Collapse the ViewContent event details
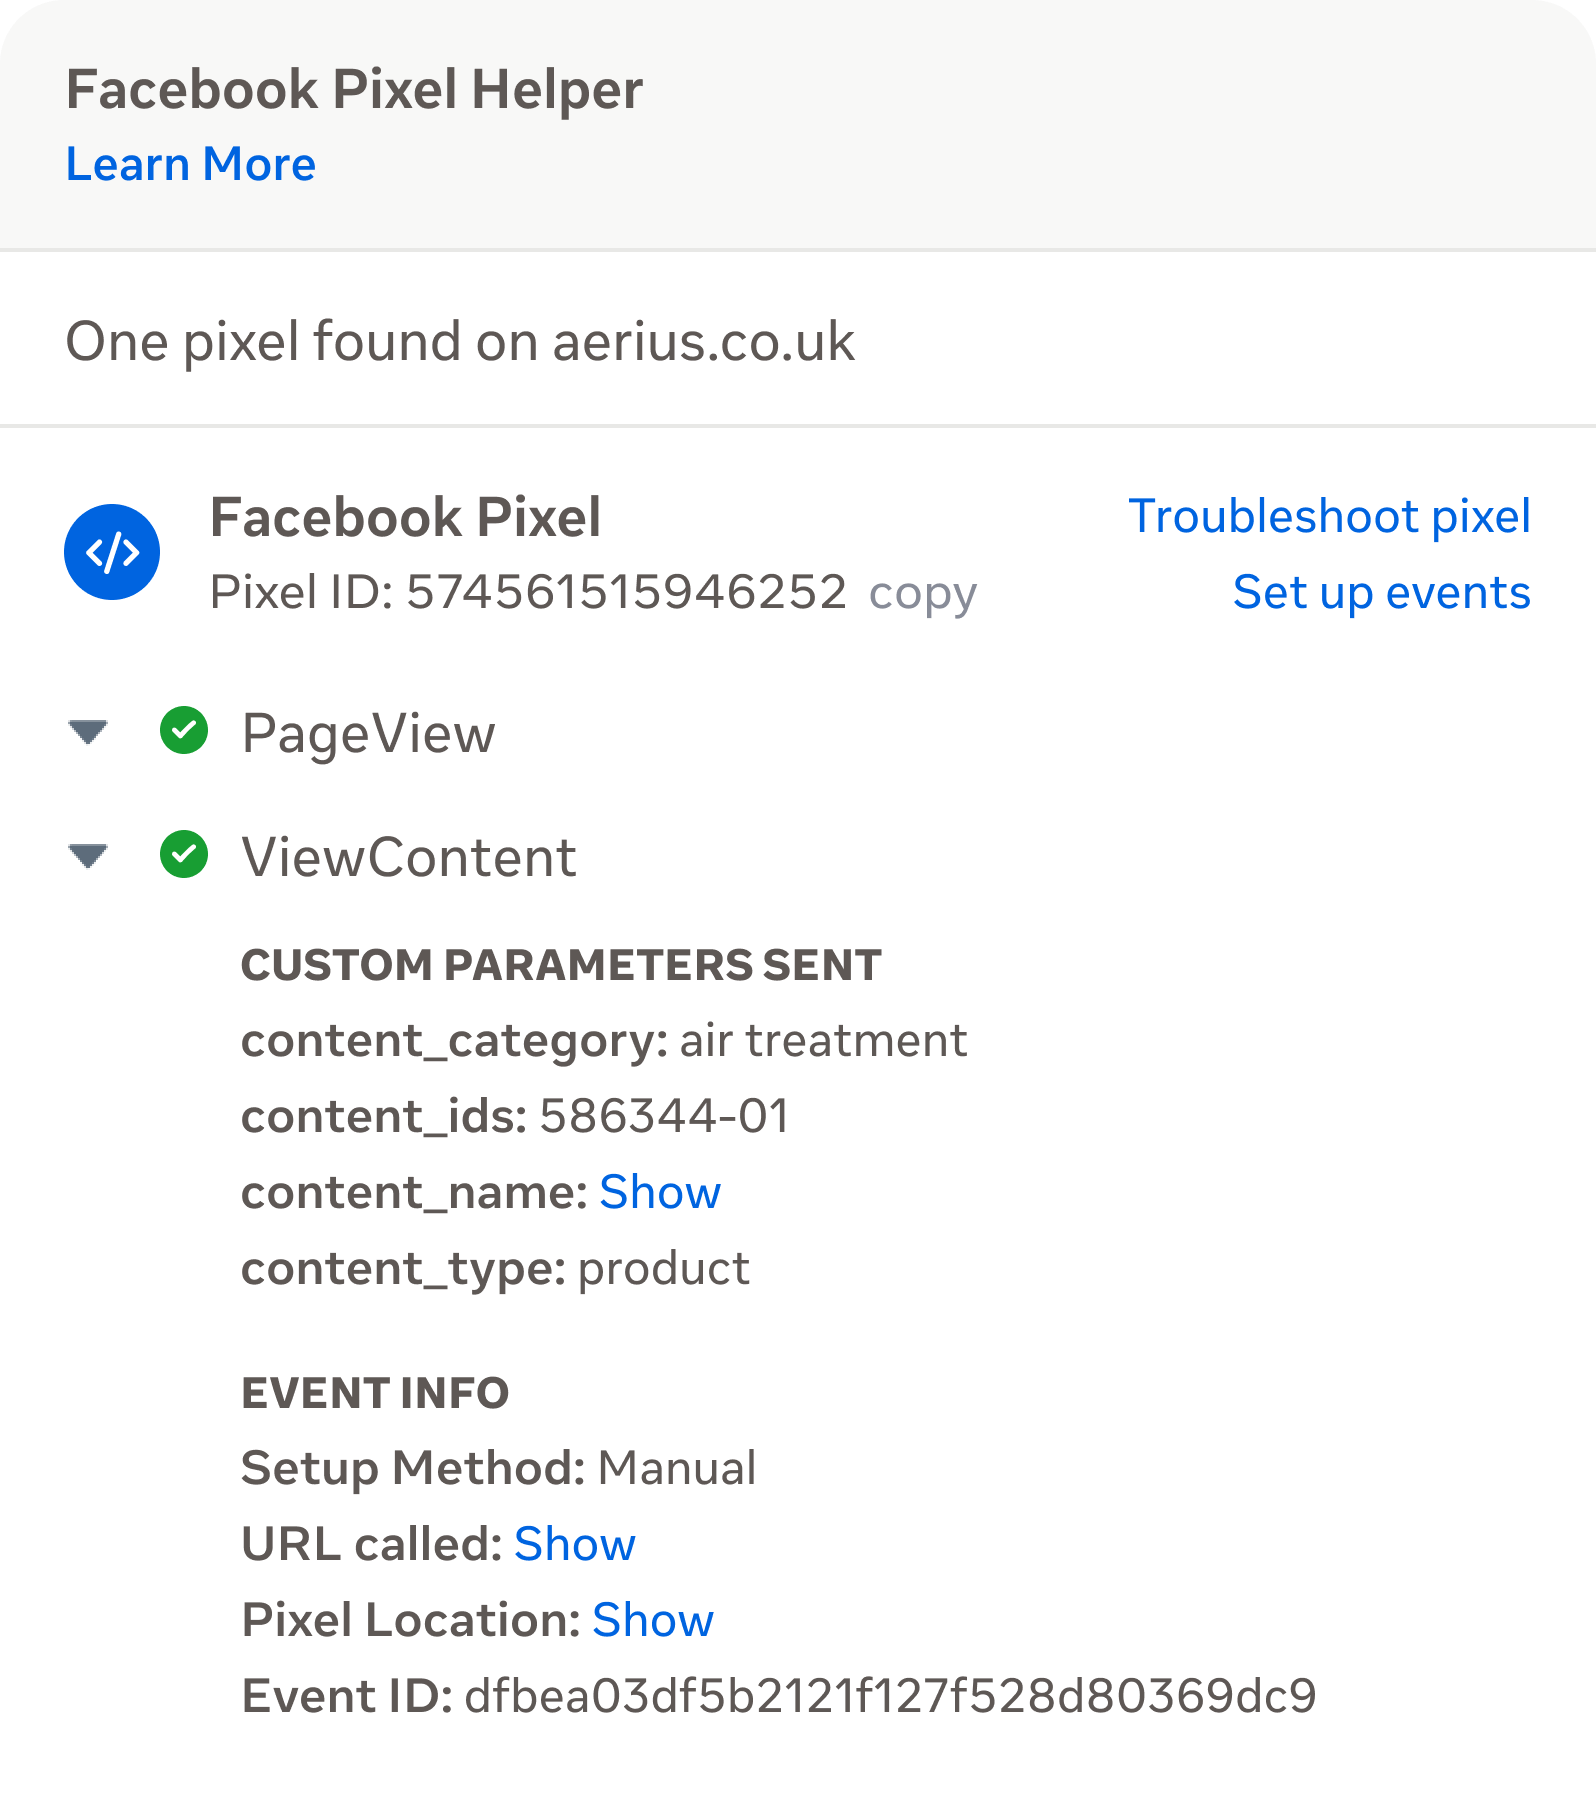Viewport: 1596px width, 1796px height. 88,856
